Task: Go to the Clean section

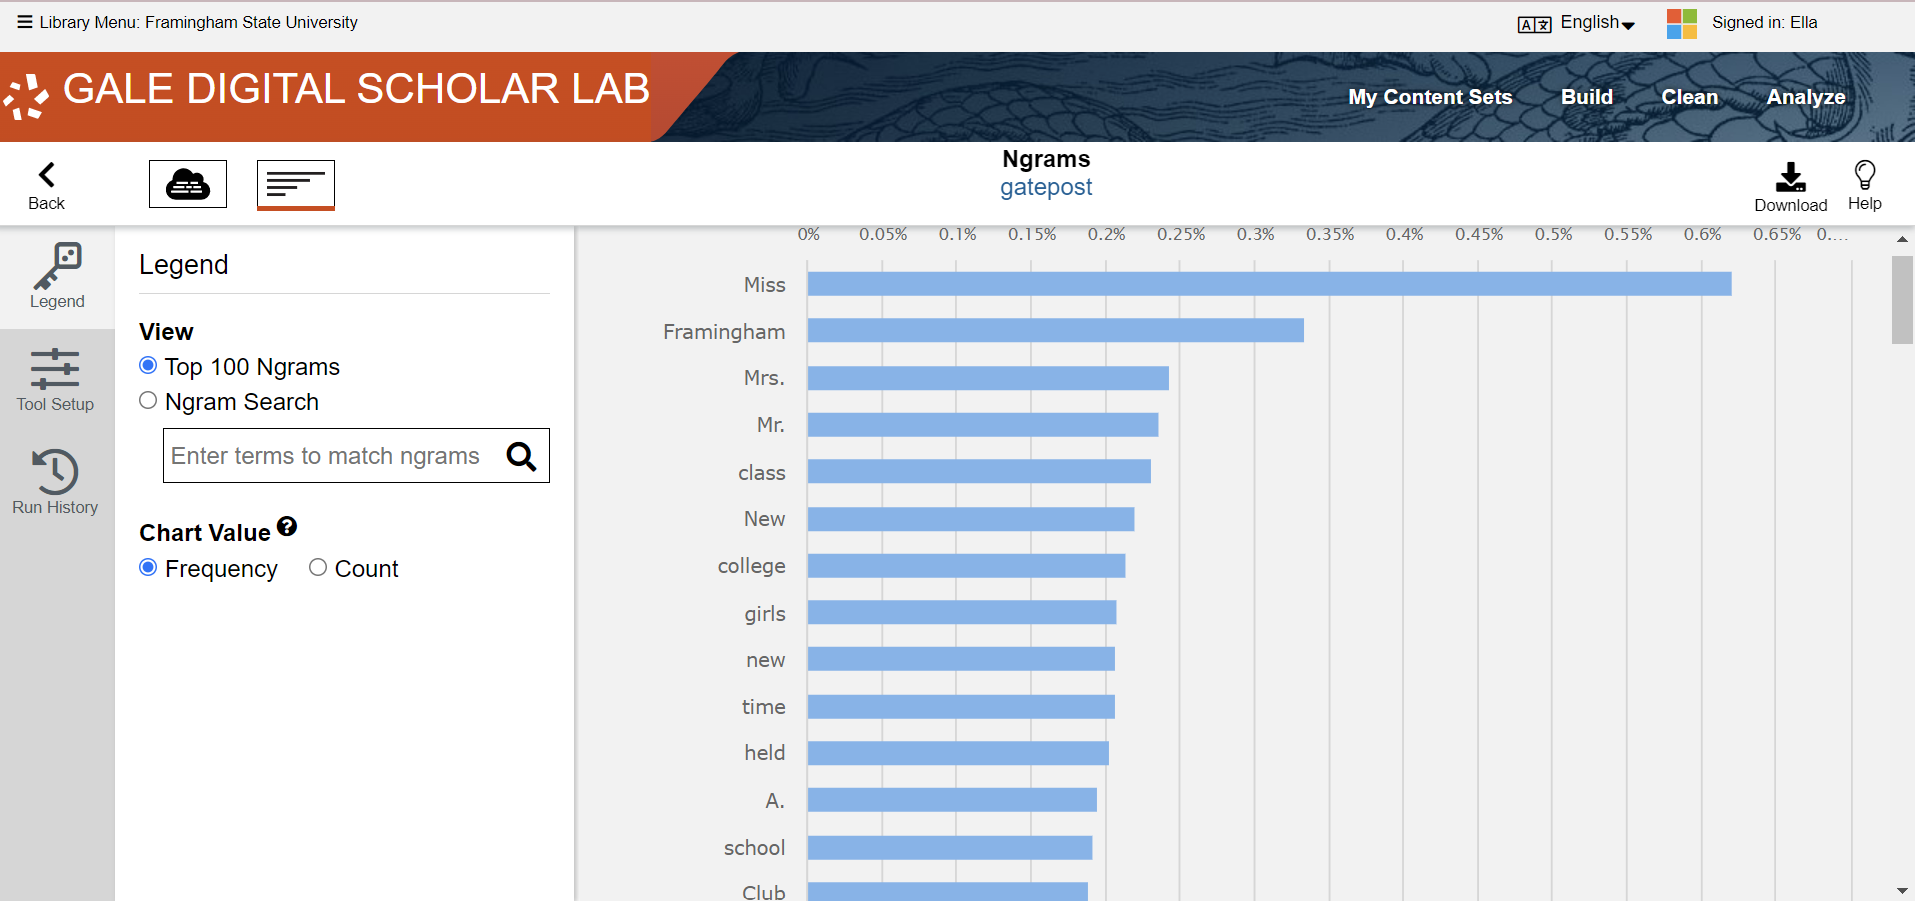Action: (1690, 97)
